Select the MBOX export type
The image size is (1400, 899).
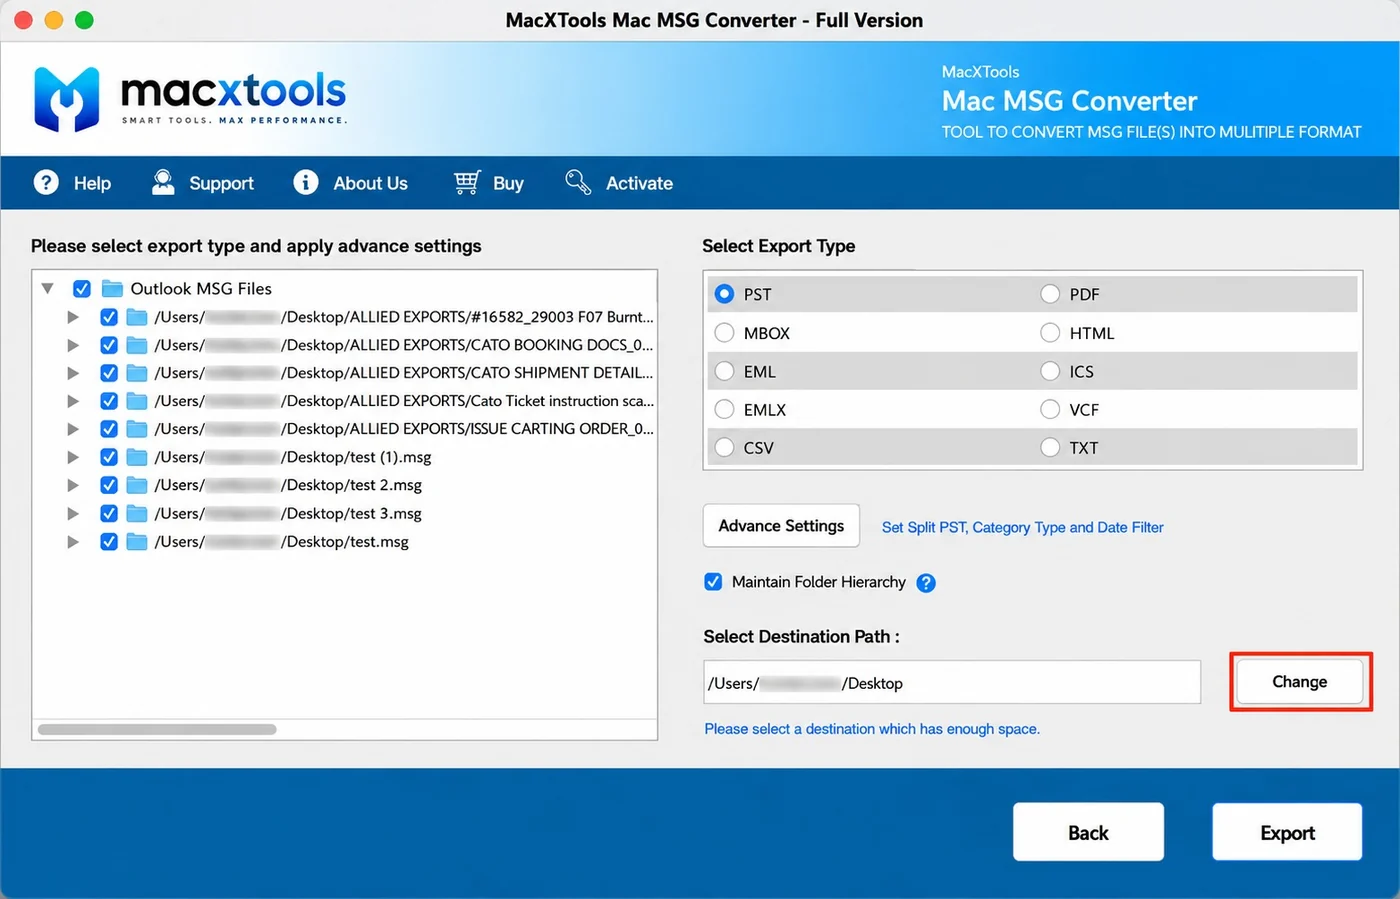point(724,333)
